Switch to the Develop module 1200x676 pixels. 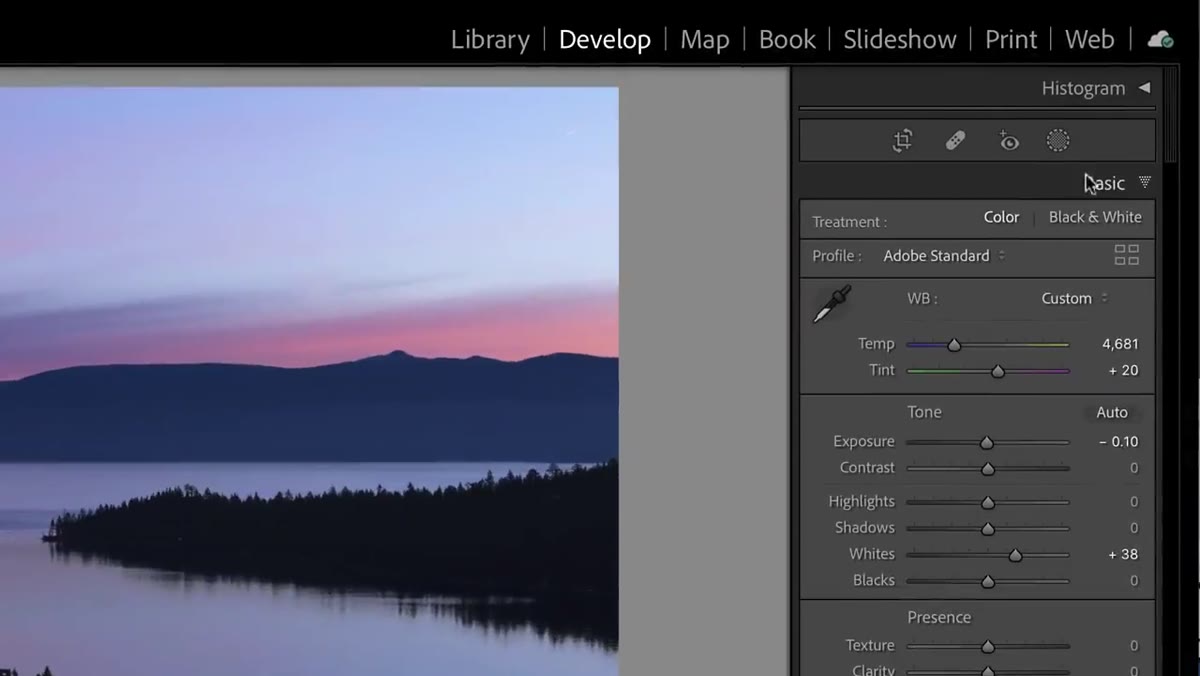point(605,39)
